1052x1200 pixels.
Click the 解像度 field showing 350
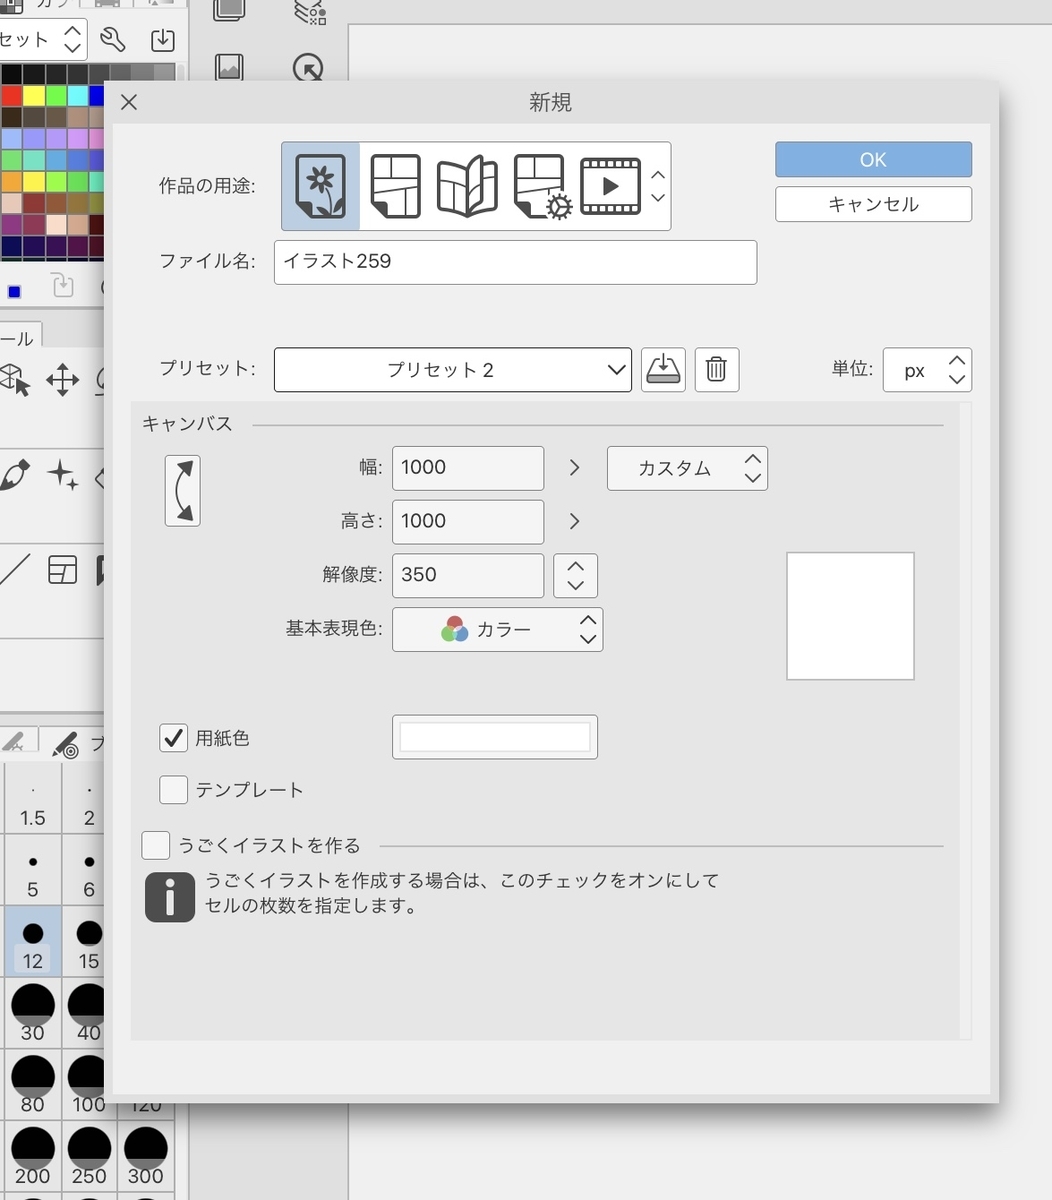pyautogui.click(x=468, y=576)
